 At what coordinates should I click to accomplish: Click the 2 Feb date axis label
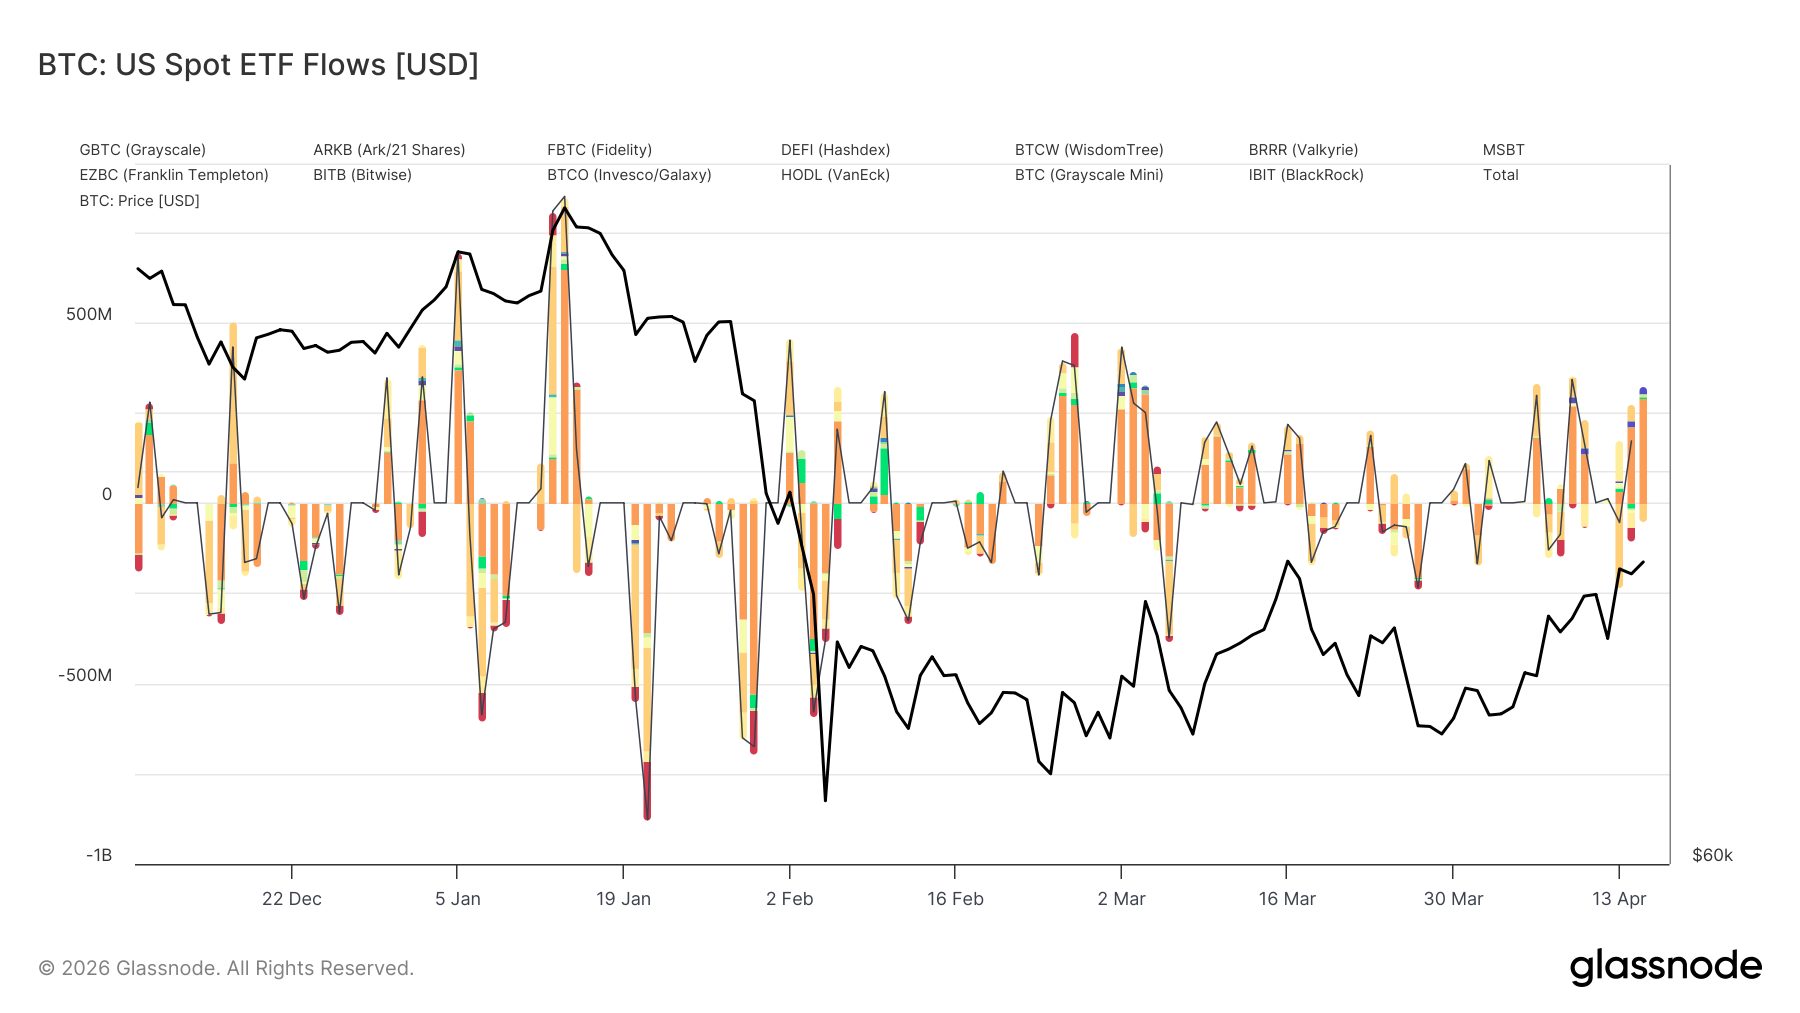click(x=789, y=899)
